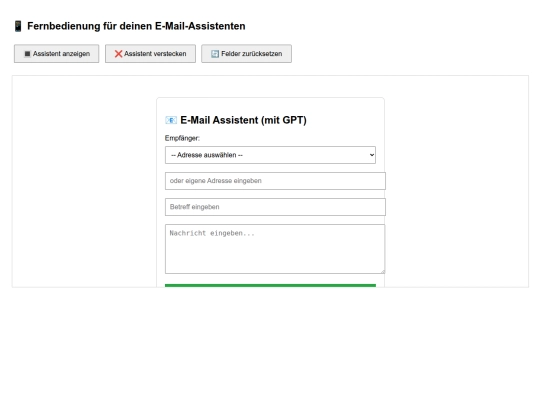Click the 'Empfänger:' label
Image resolution: width=540 pixels, height=405 pixels.
(182, 138)
